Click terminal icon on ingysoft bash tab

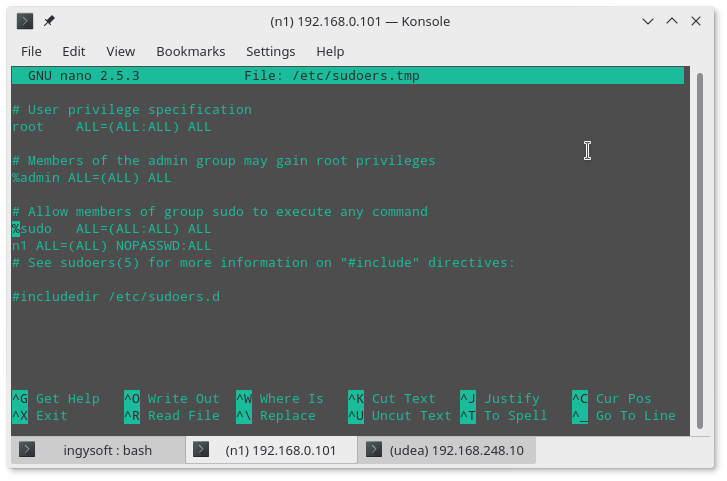pos(27,449)
